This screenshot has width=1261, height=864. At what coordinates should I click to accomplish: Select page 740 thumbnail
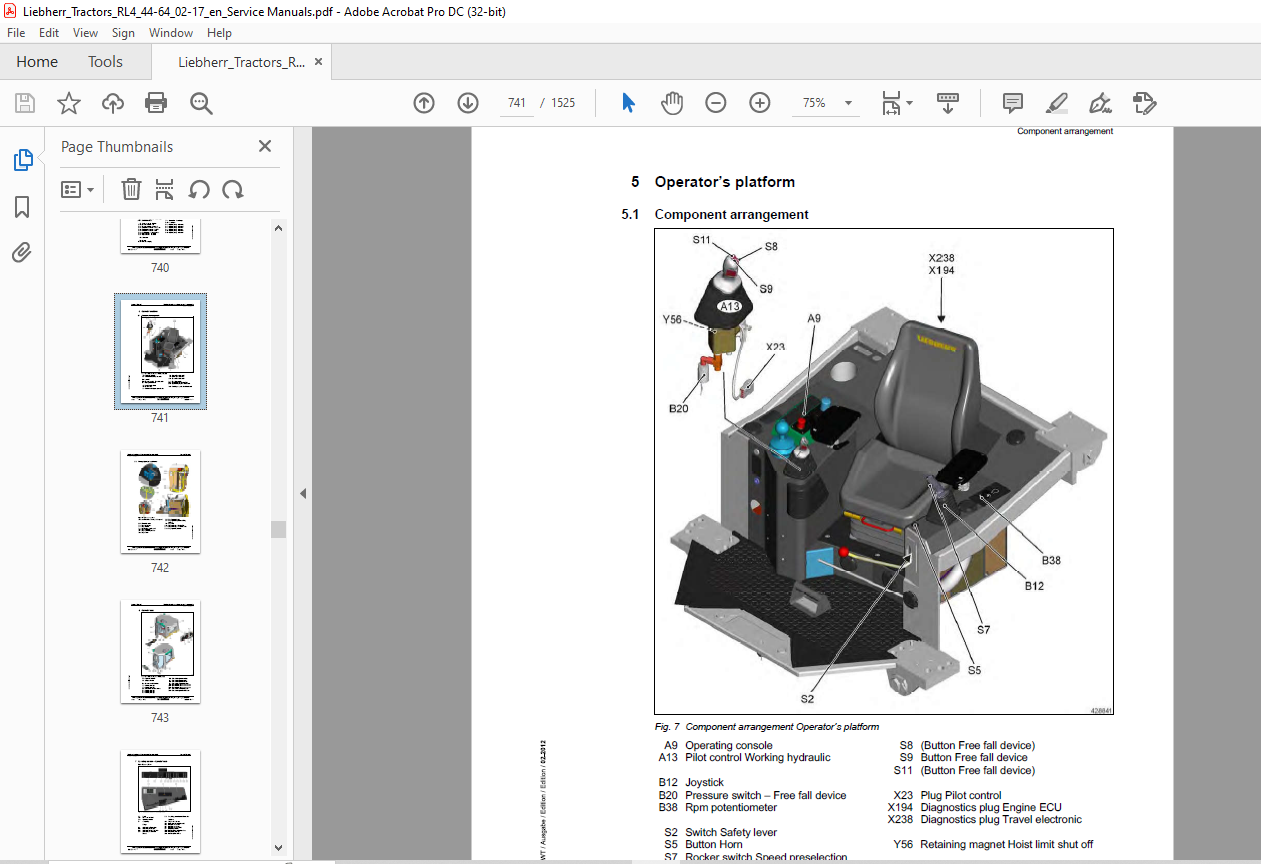click(160, 237)
